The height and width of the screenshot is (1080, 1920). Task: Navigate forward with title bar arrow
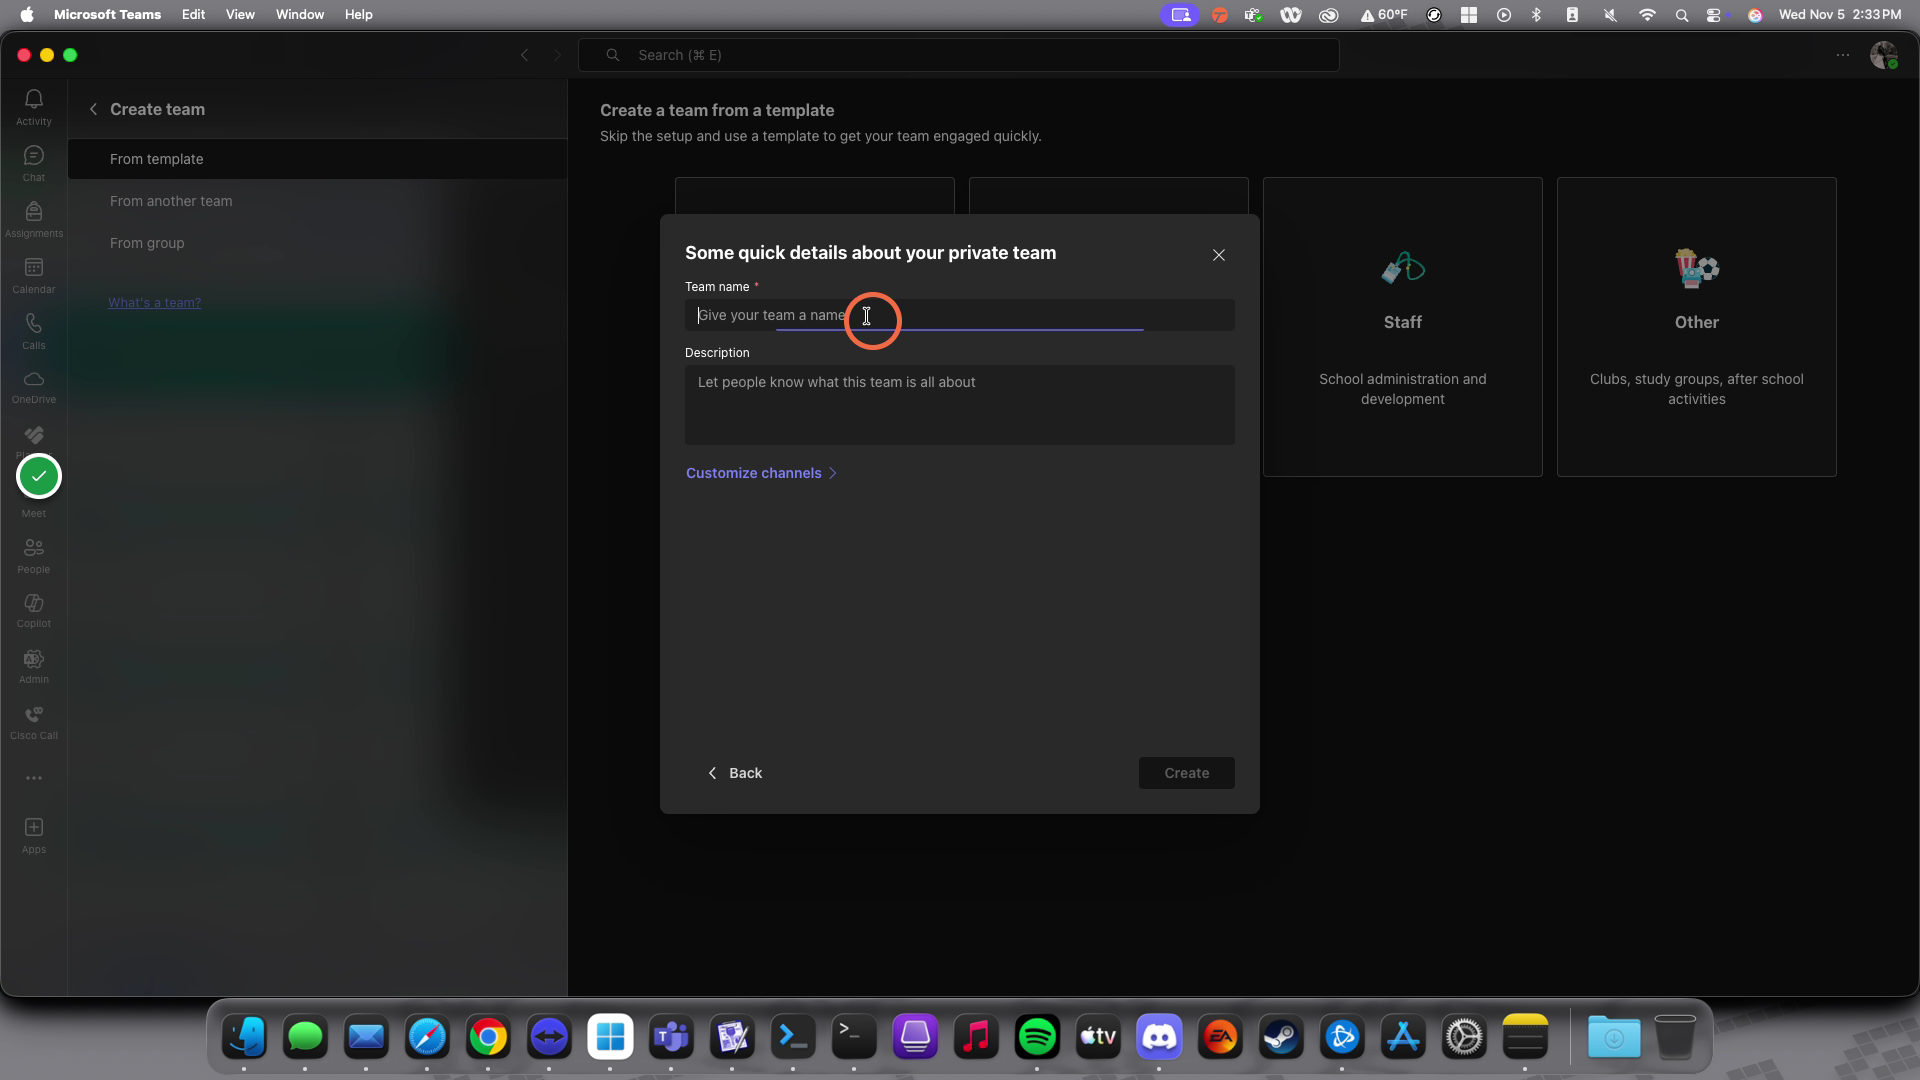[x=558, y=55]
